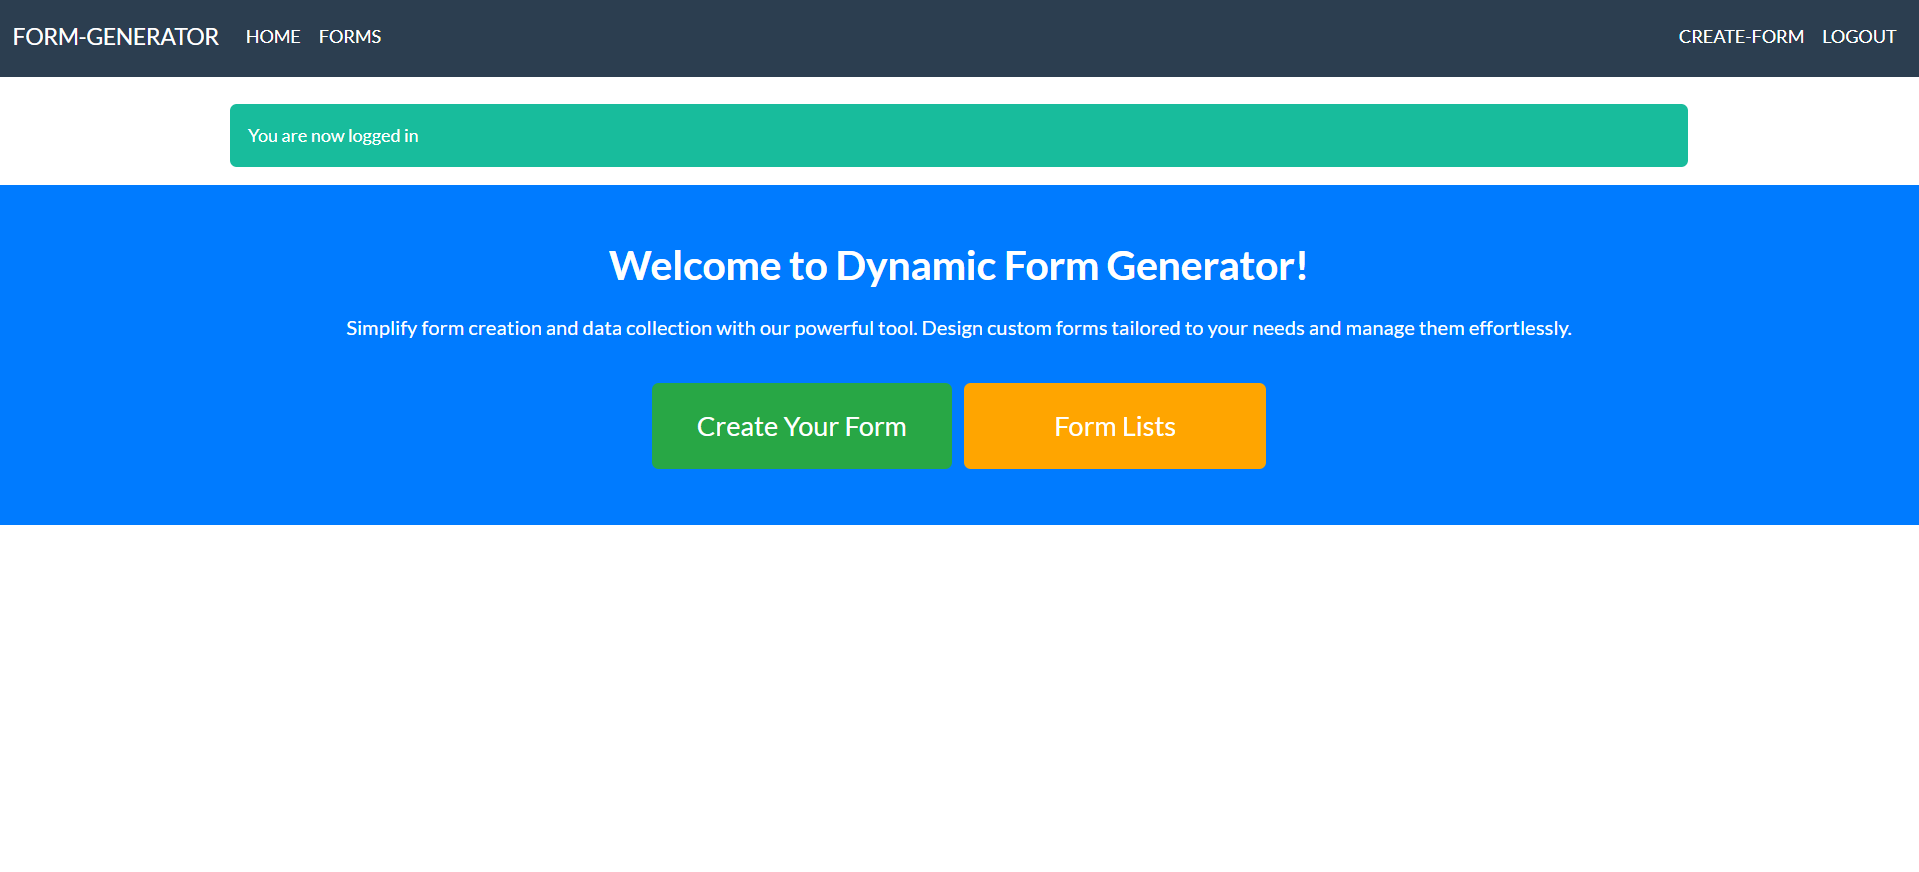Go to FORMS in the navbar

click(350, 37)
